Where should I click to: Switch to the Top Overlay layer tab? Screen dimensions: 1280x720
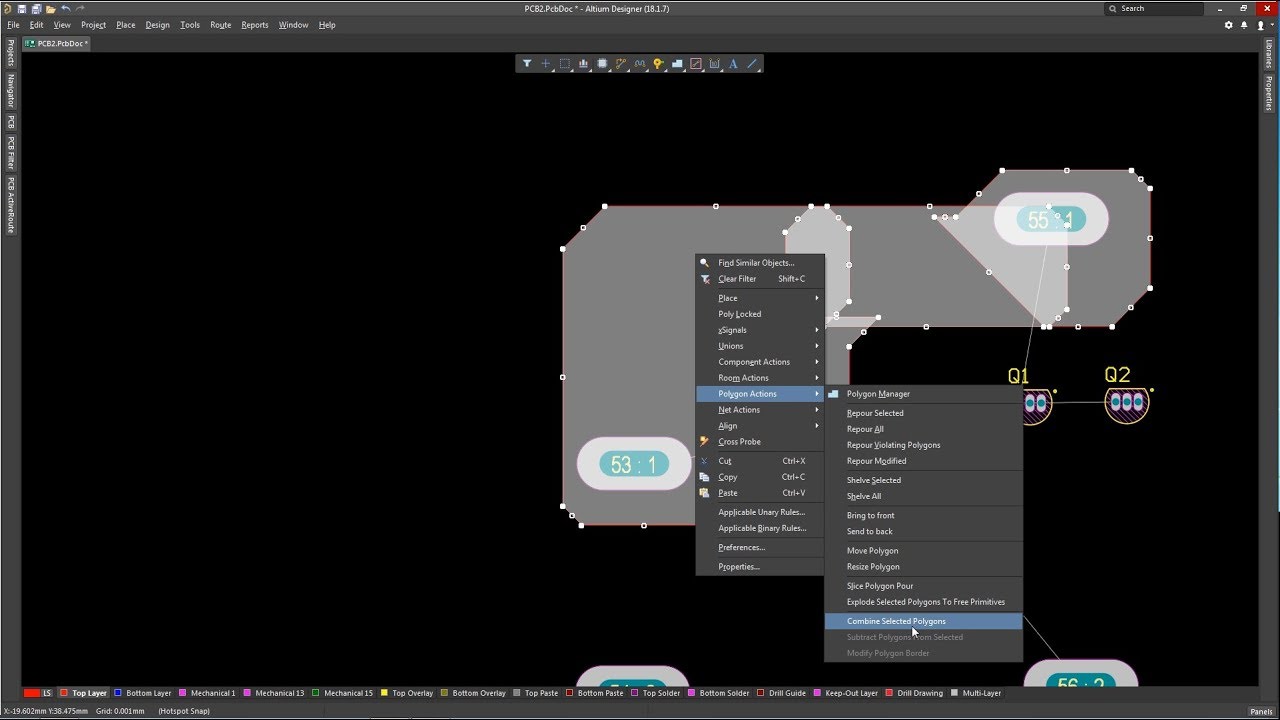point(407,693)
